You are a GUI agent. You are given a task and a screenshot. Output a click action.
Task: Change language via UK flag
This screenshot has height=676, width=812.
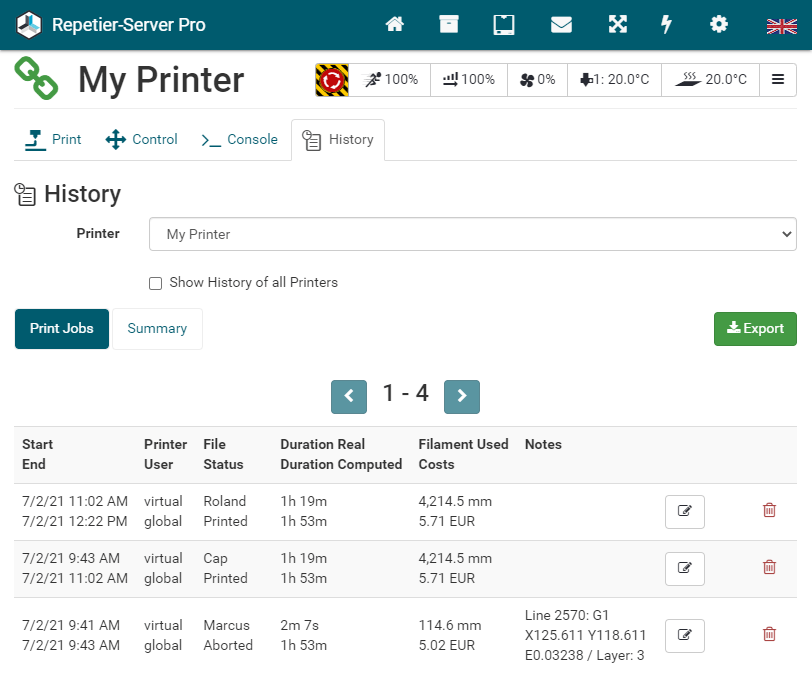[781, 25]
